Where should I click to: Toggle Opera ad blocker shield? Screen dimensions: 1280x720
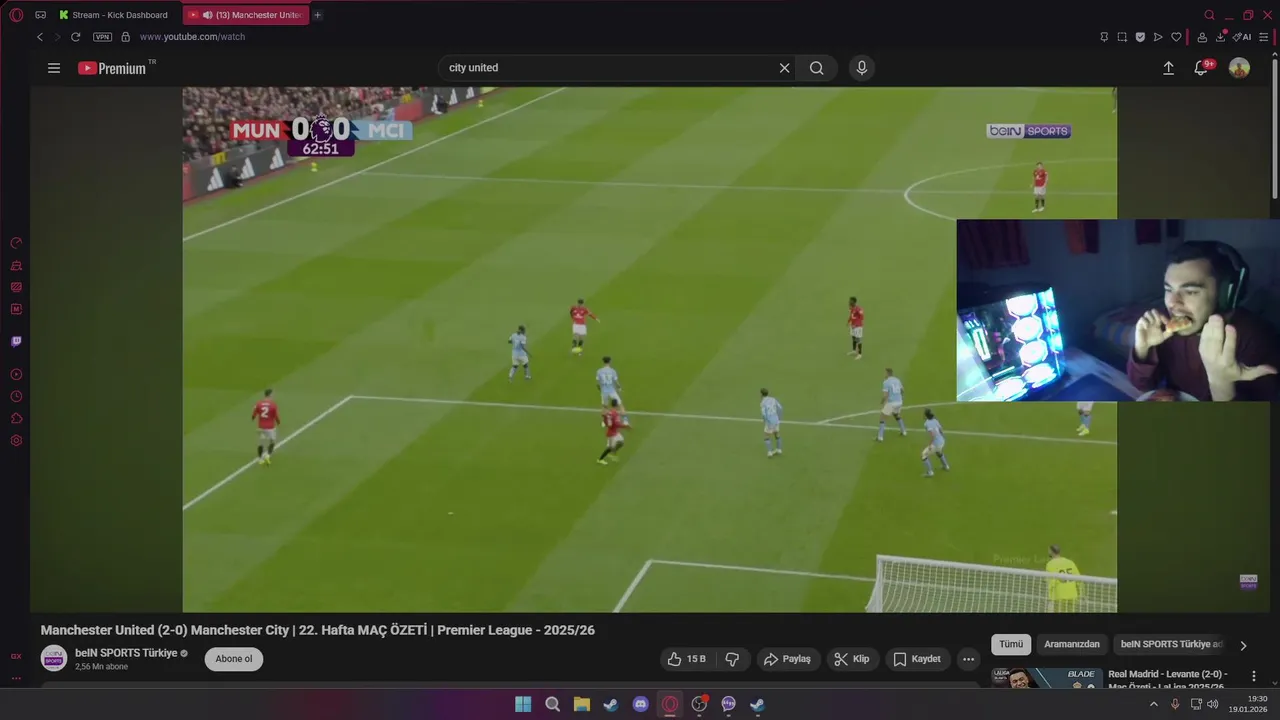pos(1140,37)
